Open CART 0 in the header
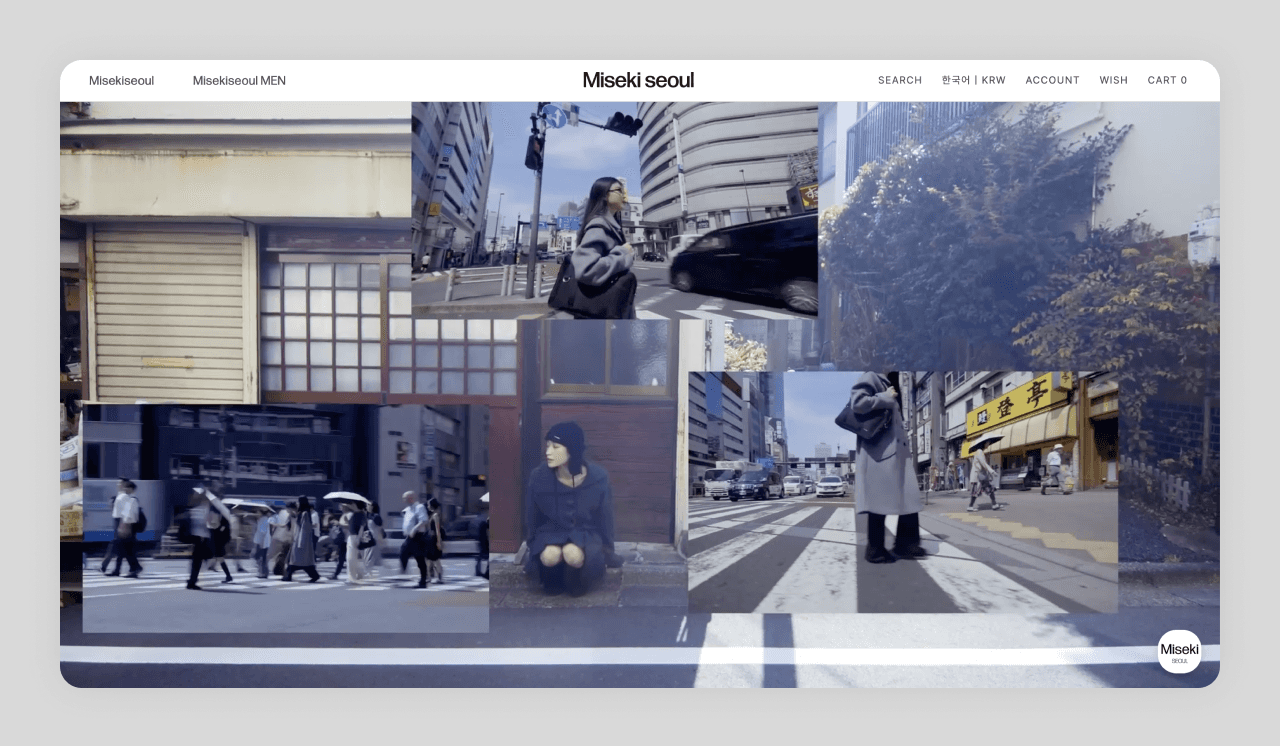Image resolution: width=1280 pixels, height=746 pixels. (1167, 80)
